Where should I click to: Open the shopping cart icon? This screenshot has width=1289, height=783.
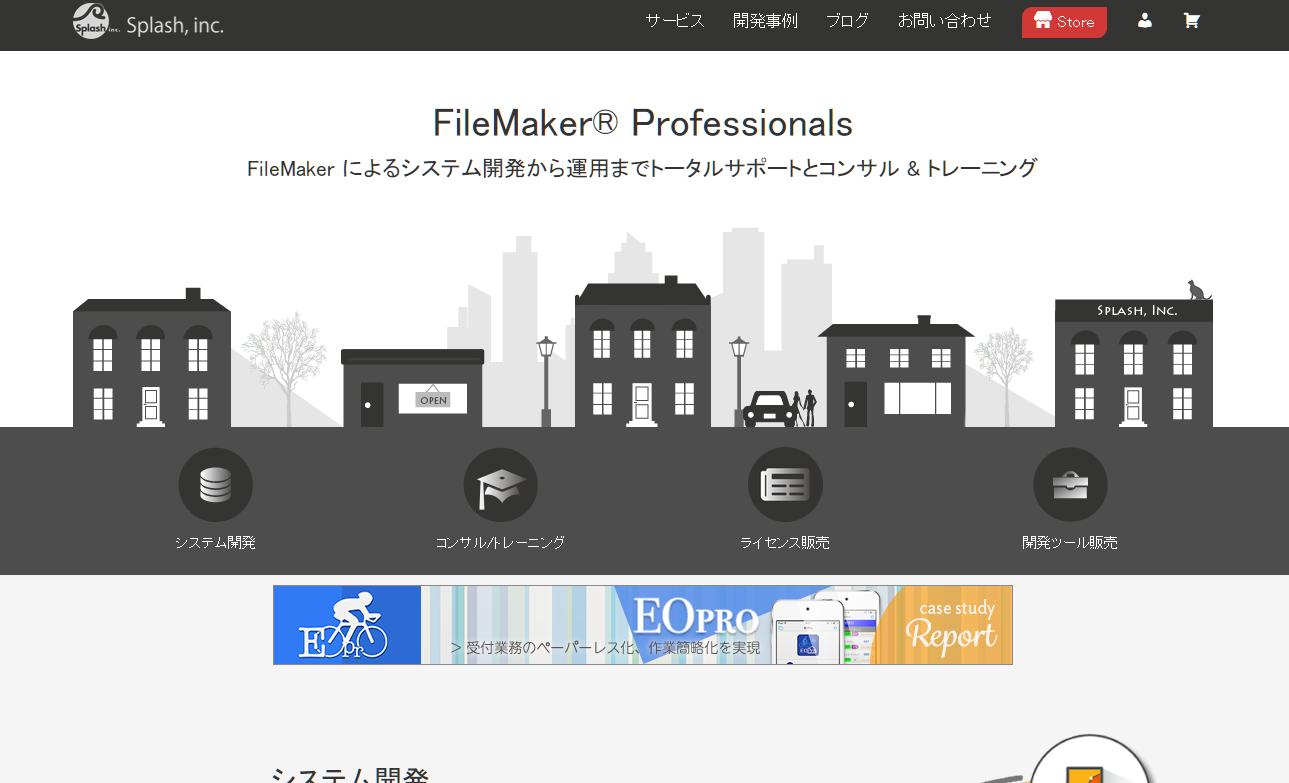[x=1191, y=20]
